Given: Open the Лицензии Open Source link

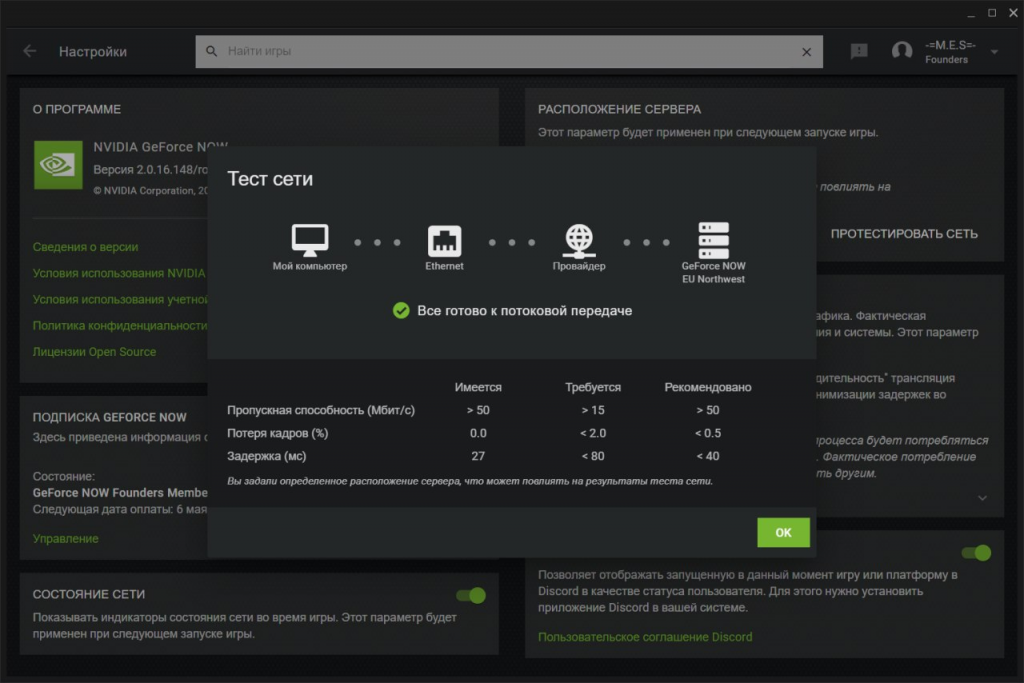Looking at the screenshot, I should (94, 351).
